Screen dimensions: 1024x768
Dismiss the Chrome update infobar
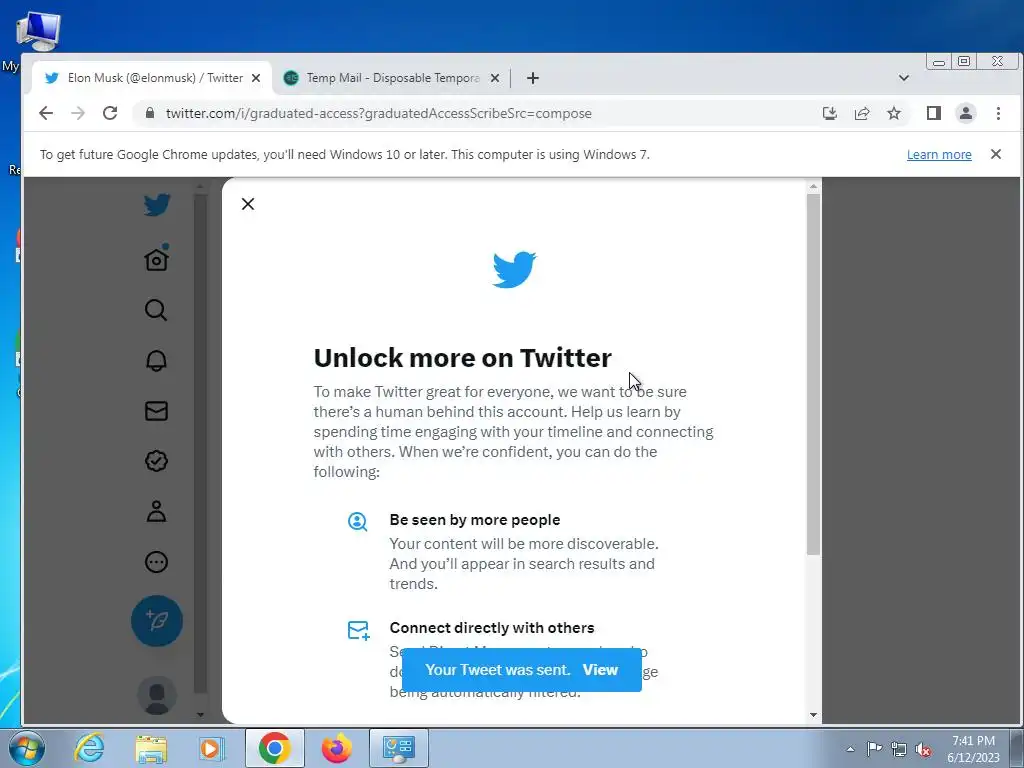[x=995, y=154]
